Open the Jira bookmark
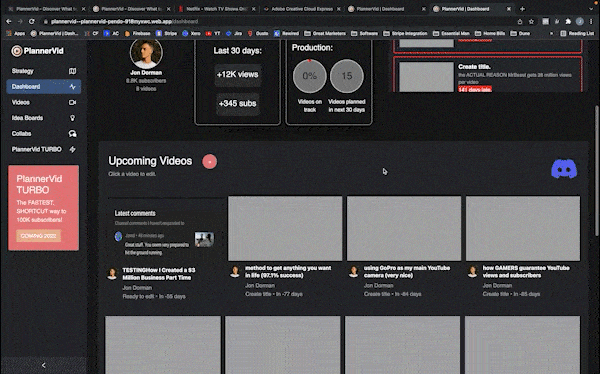 [234, 34]
